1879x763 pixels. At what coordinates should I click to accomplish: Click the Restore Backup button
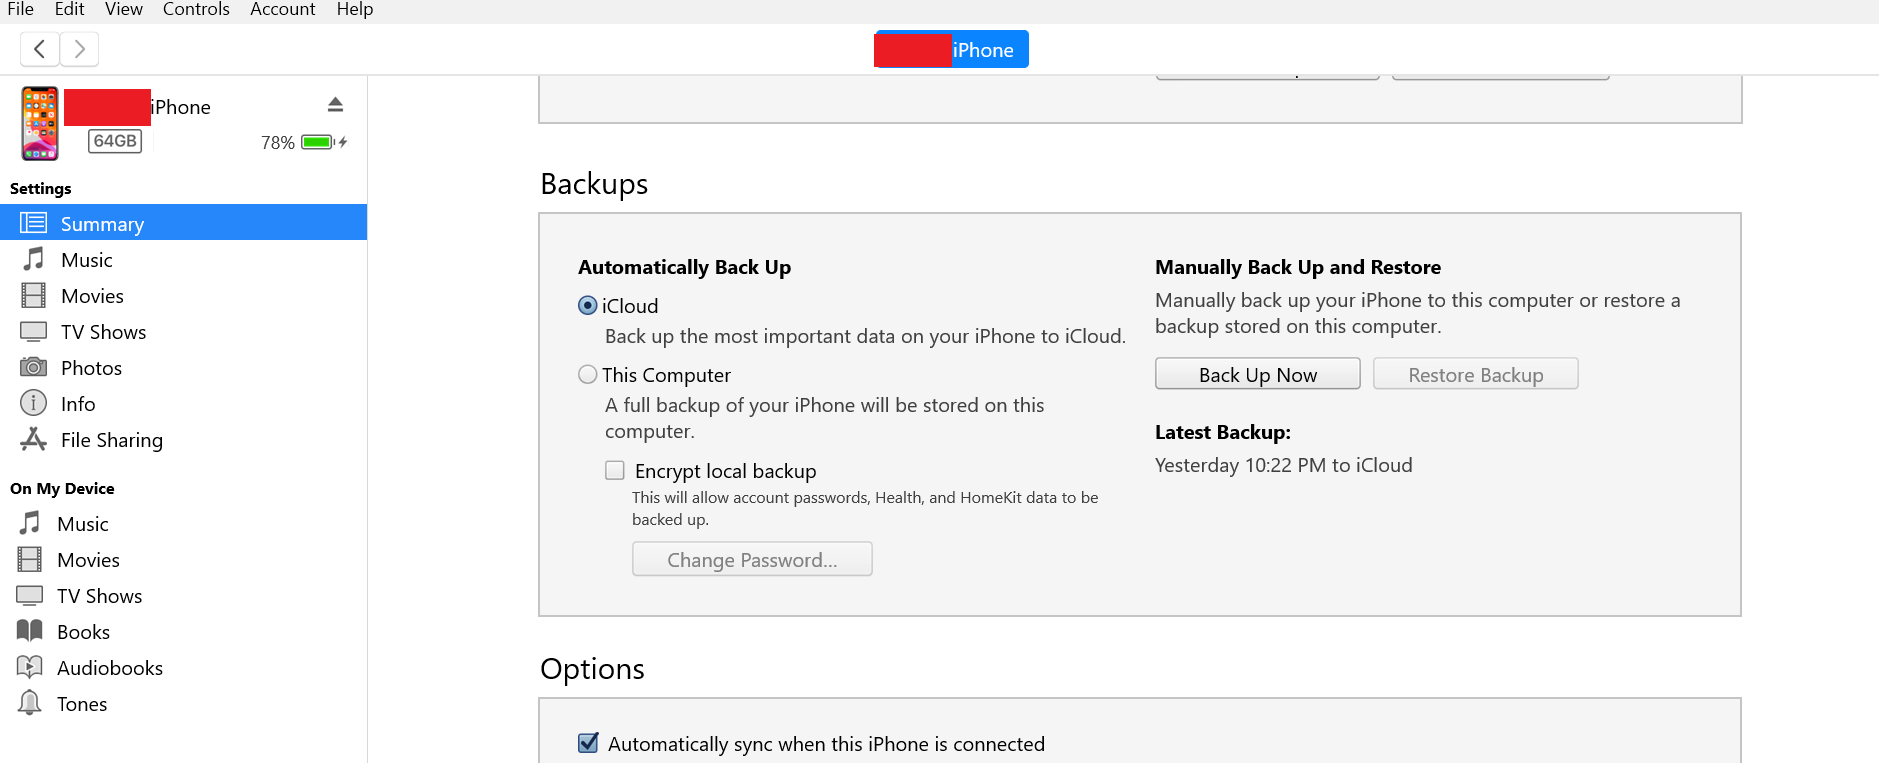click(x=1476, y=374)
